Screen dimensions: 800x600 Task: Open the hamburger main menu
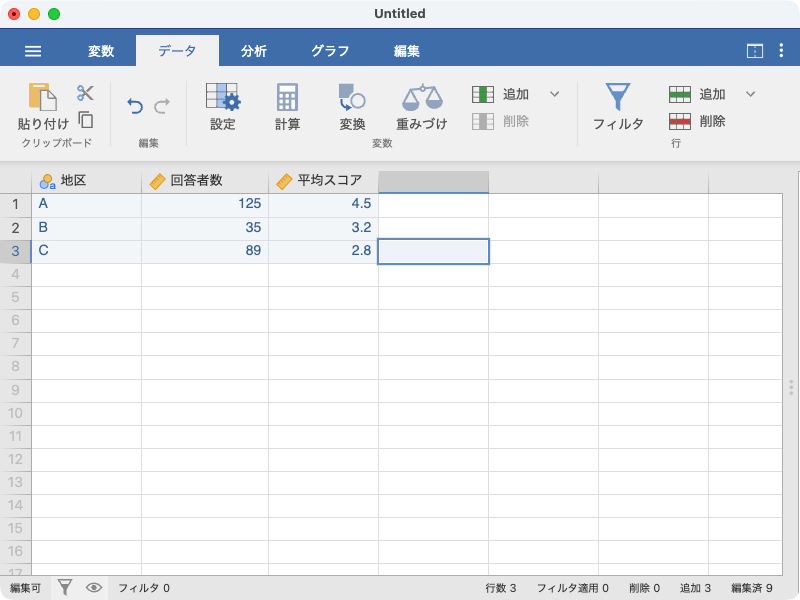(33, 51)
